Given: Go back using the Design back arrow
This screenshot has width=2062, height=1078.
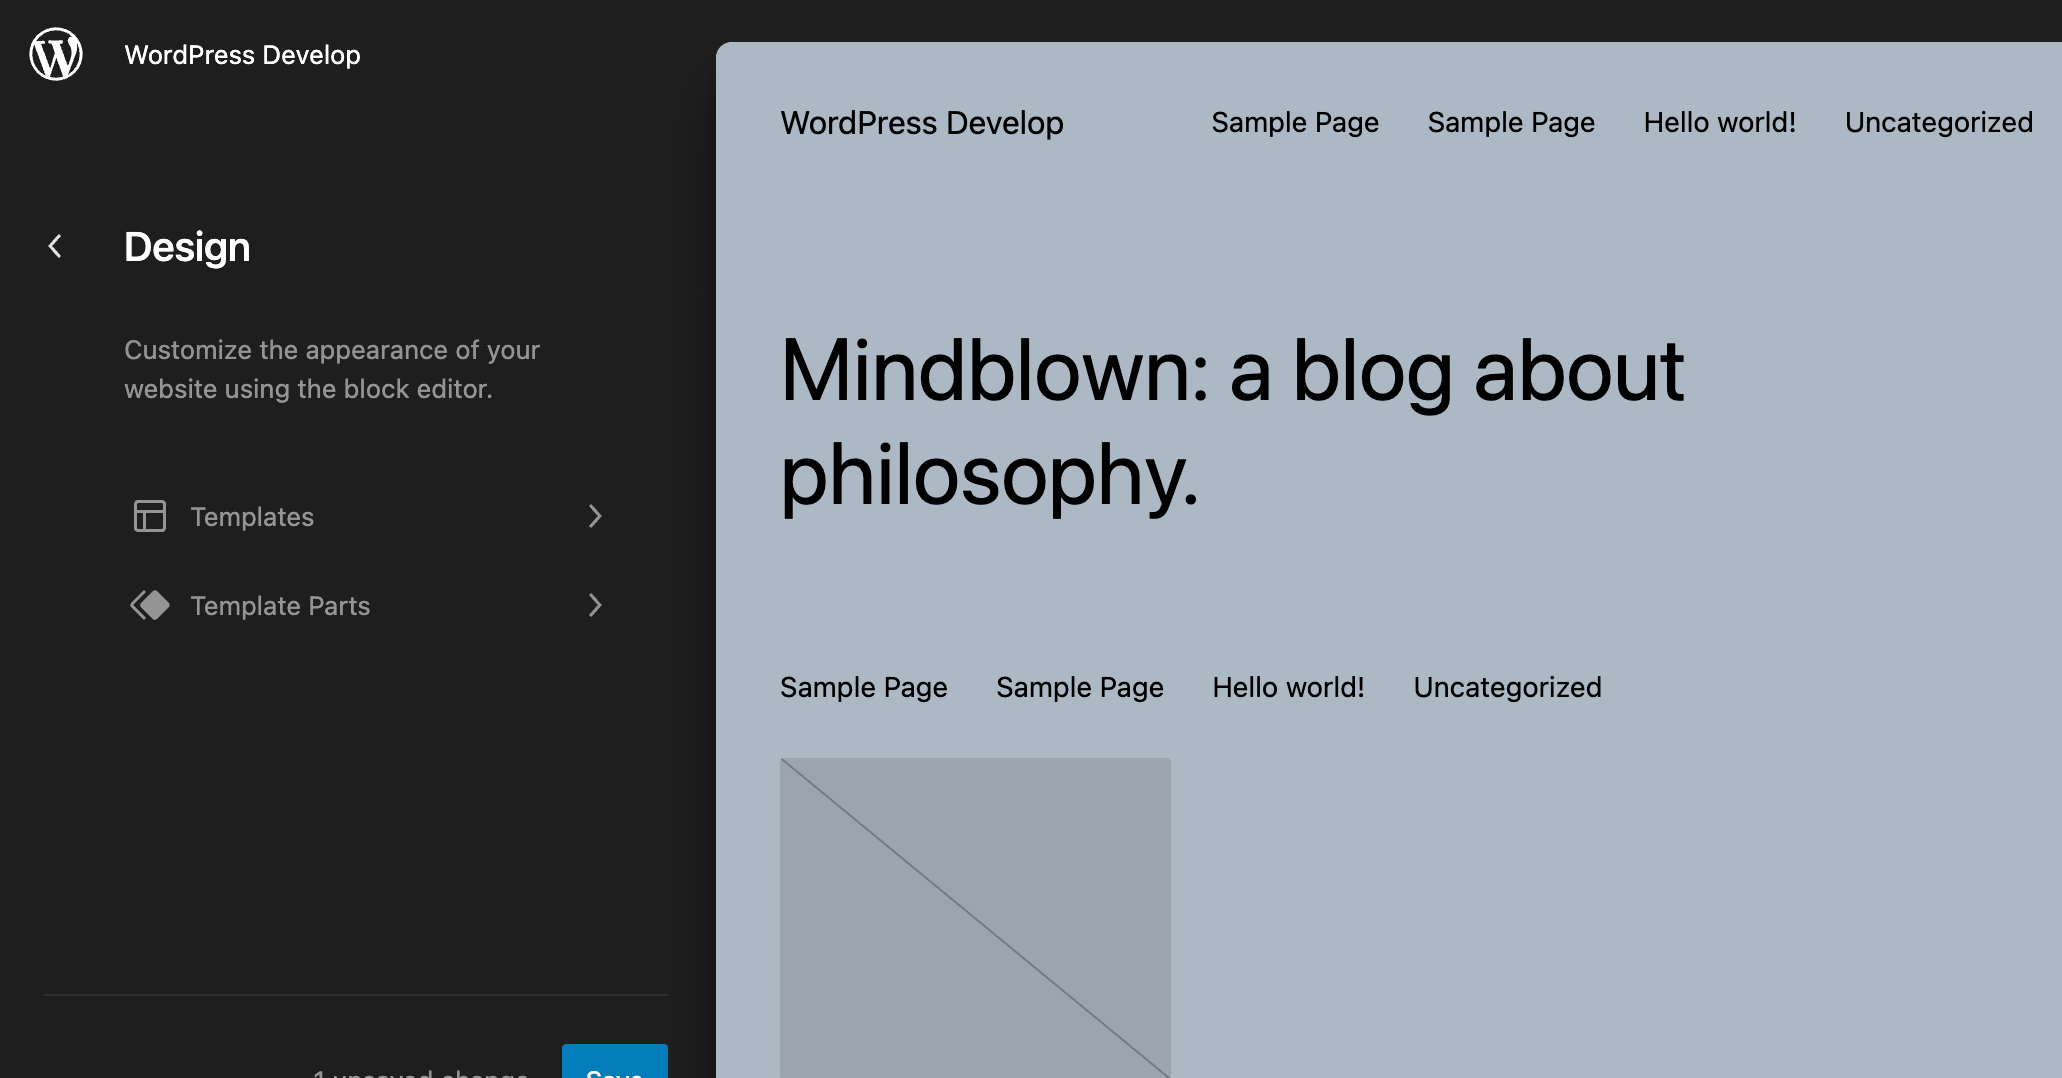Looking at the screenshot, I should (56, 246).
